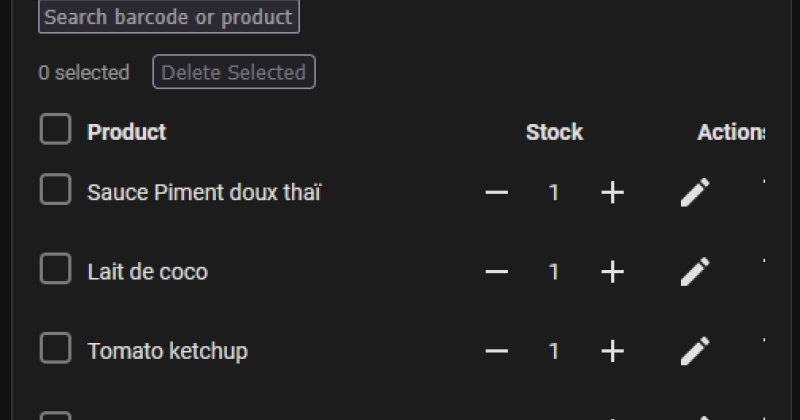Open the Lait de coco product name

click(x=147, y=271)
